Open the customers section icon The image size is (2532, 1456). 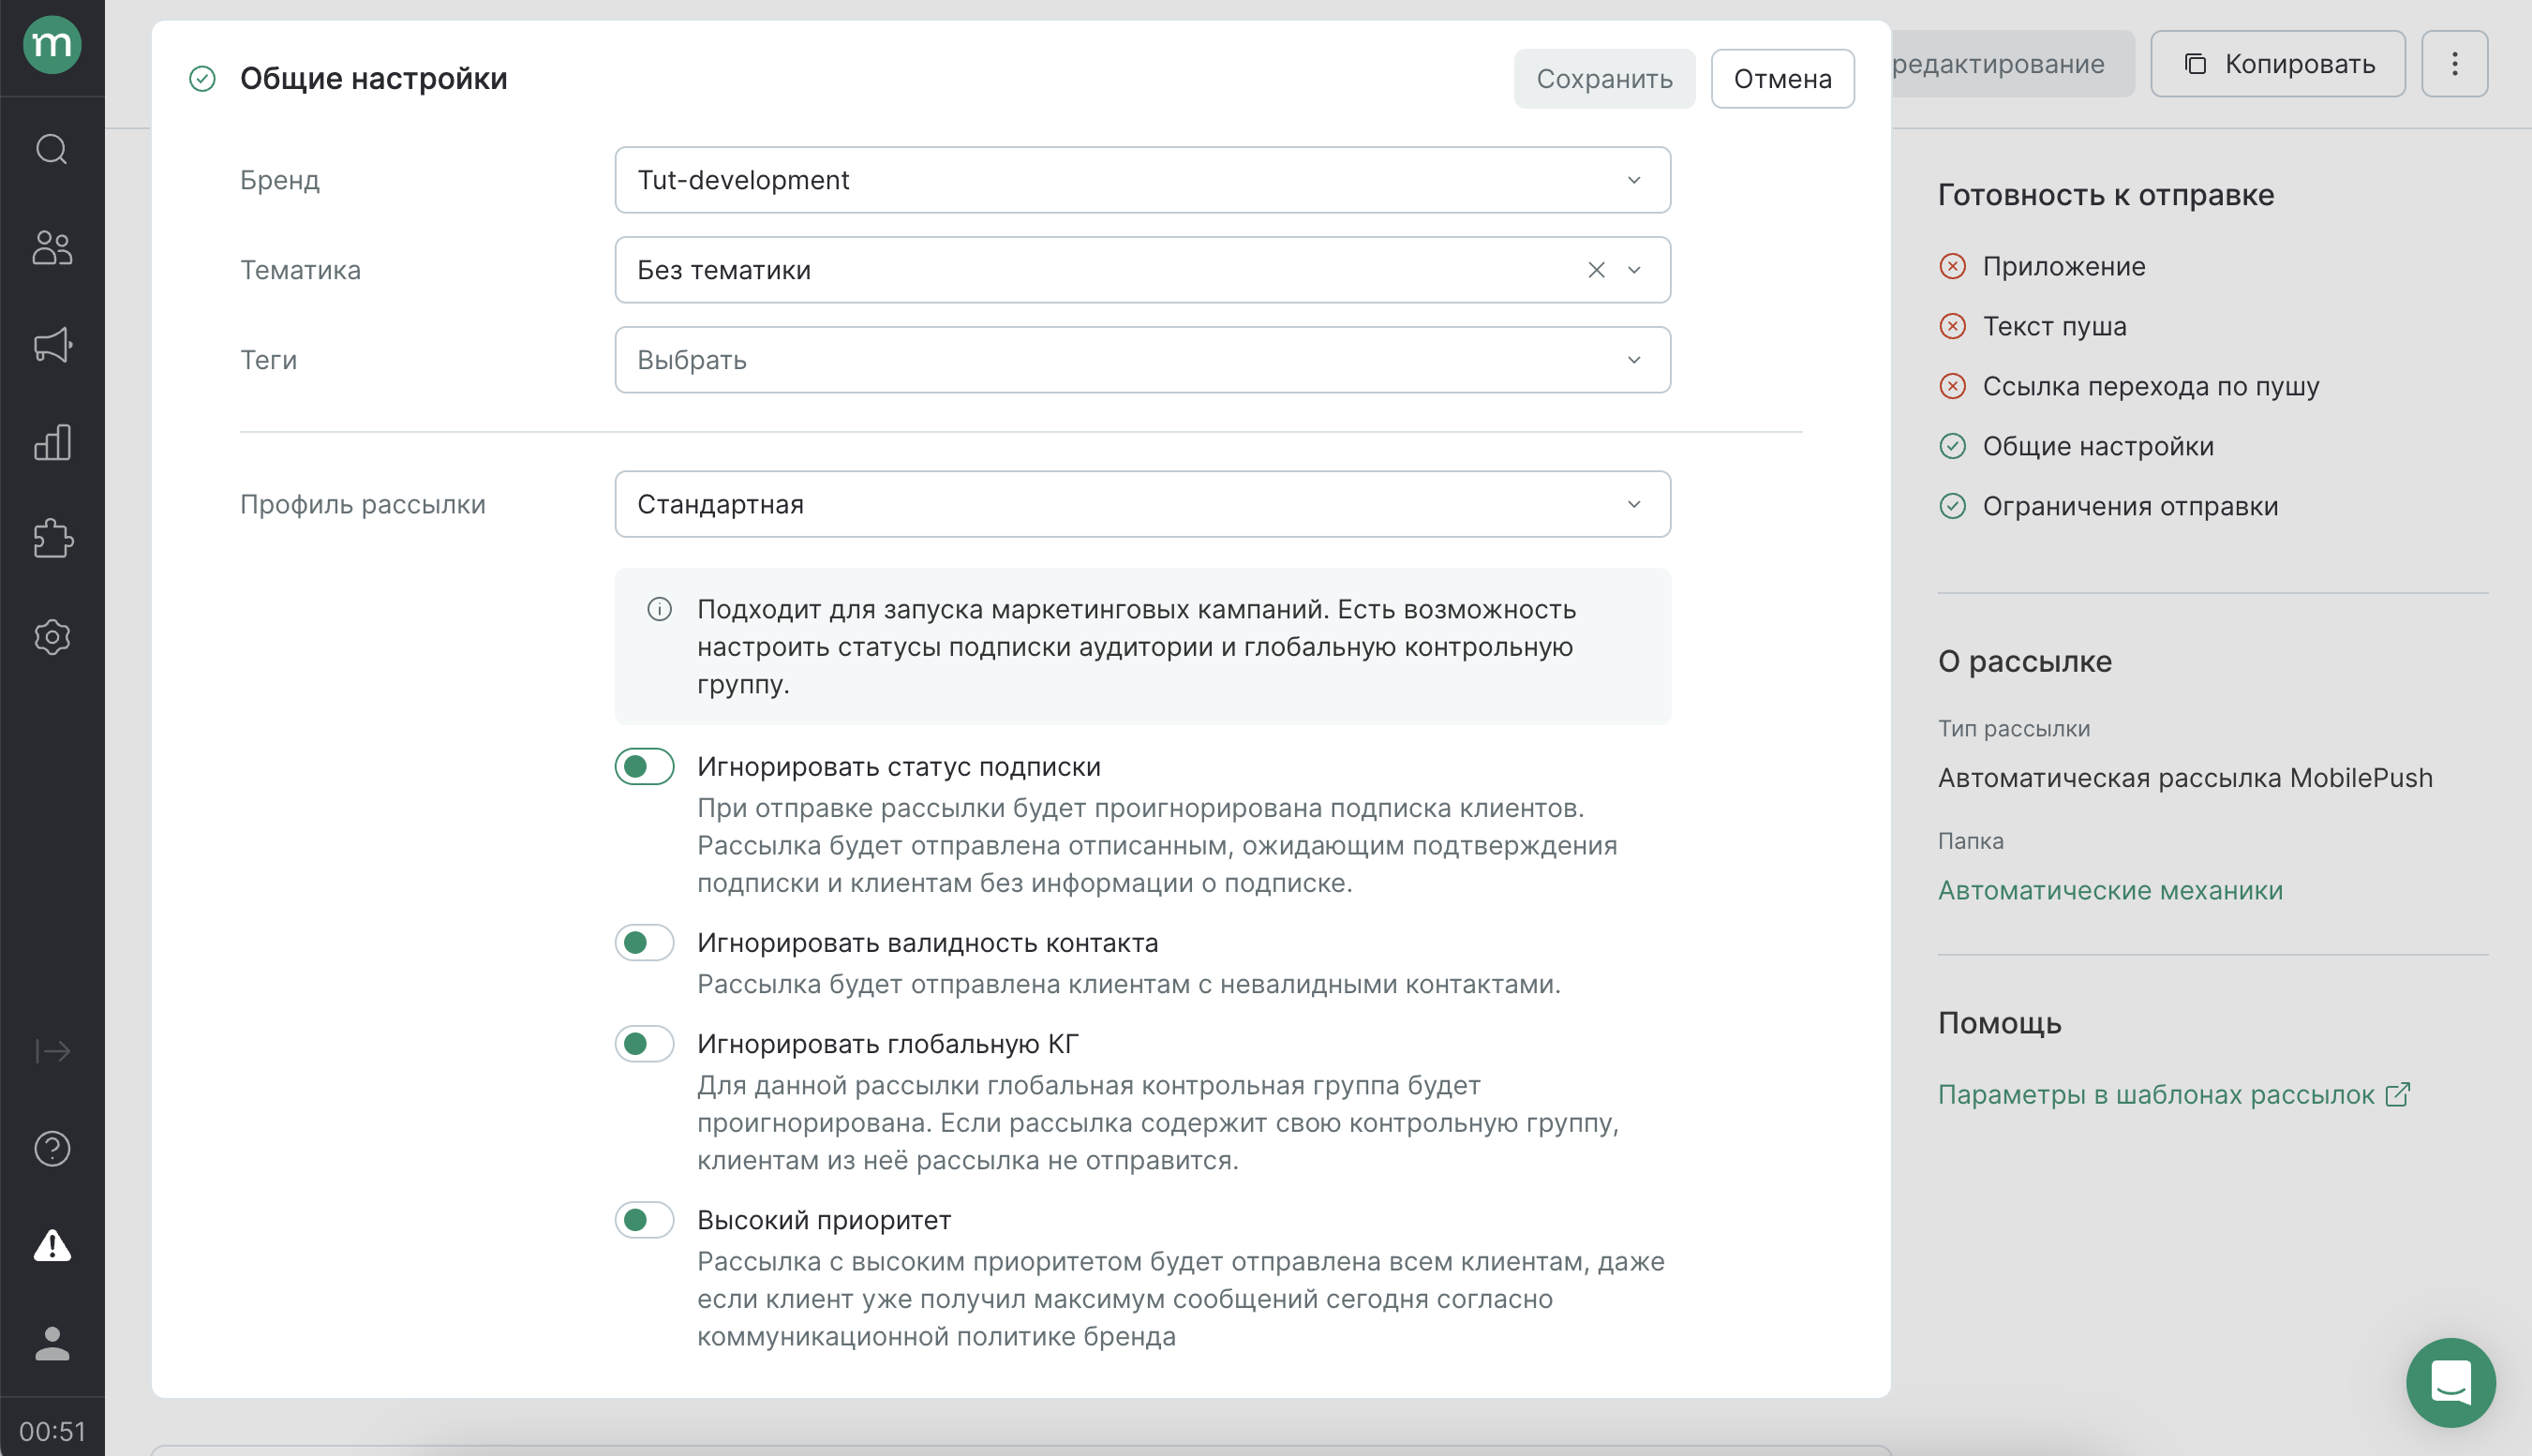pyautogui.click(x=52, y=247)
